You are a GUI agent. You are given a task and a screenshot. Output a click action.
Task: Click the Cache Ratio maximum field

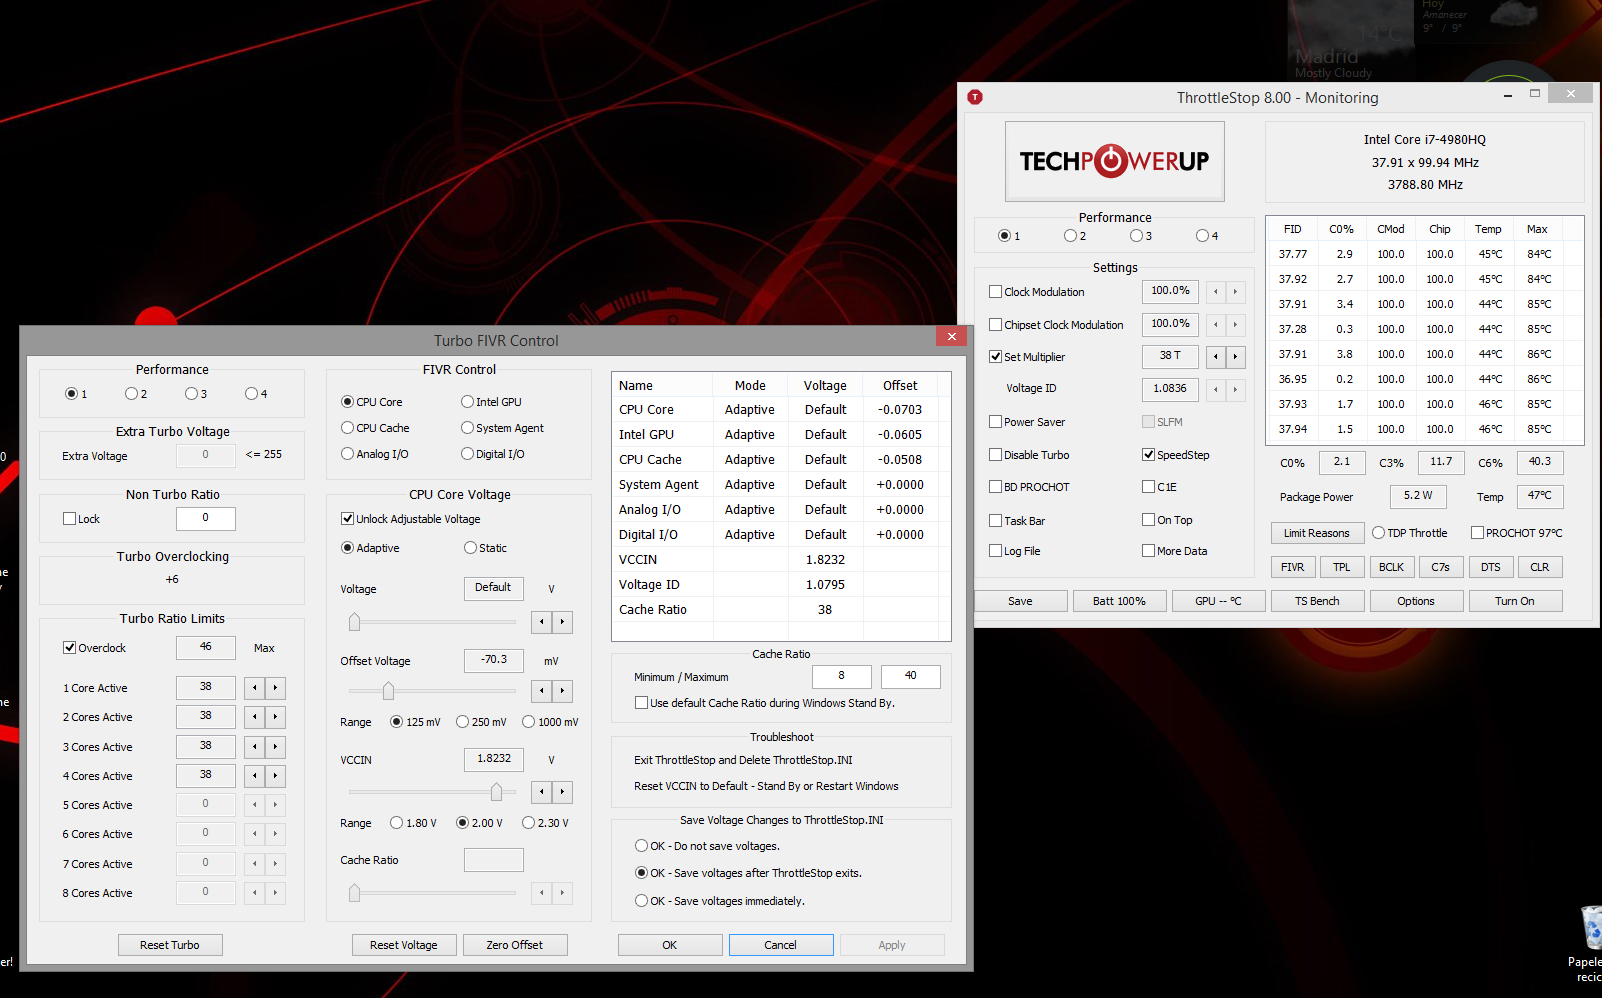[911, 677]
